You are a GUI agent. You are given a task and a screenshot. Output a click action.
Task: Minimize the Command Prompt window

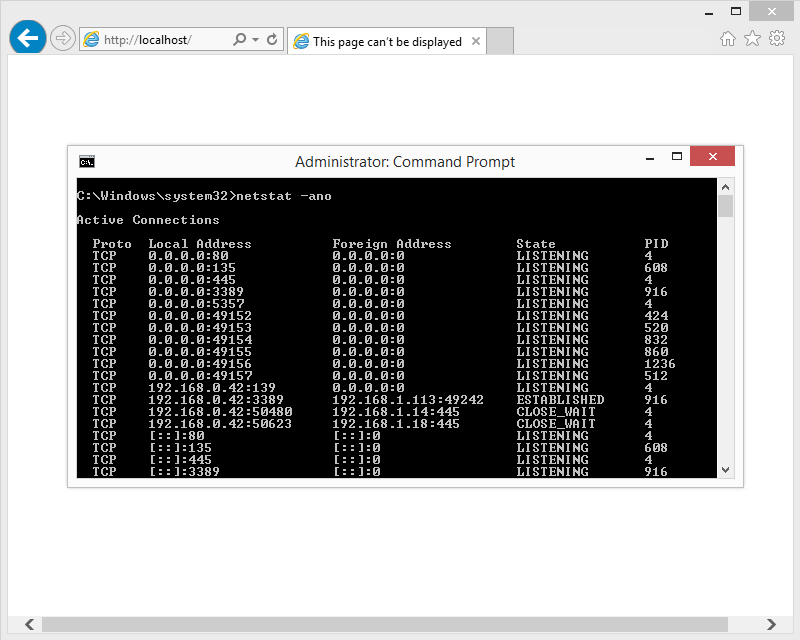[x=649, y=158]
